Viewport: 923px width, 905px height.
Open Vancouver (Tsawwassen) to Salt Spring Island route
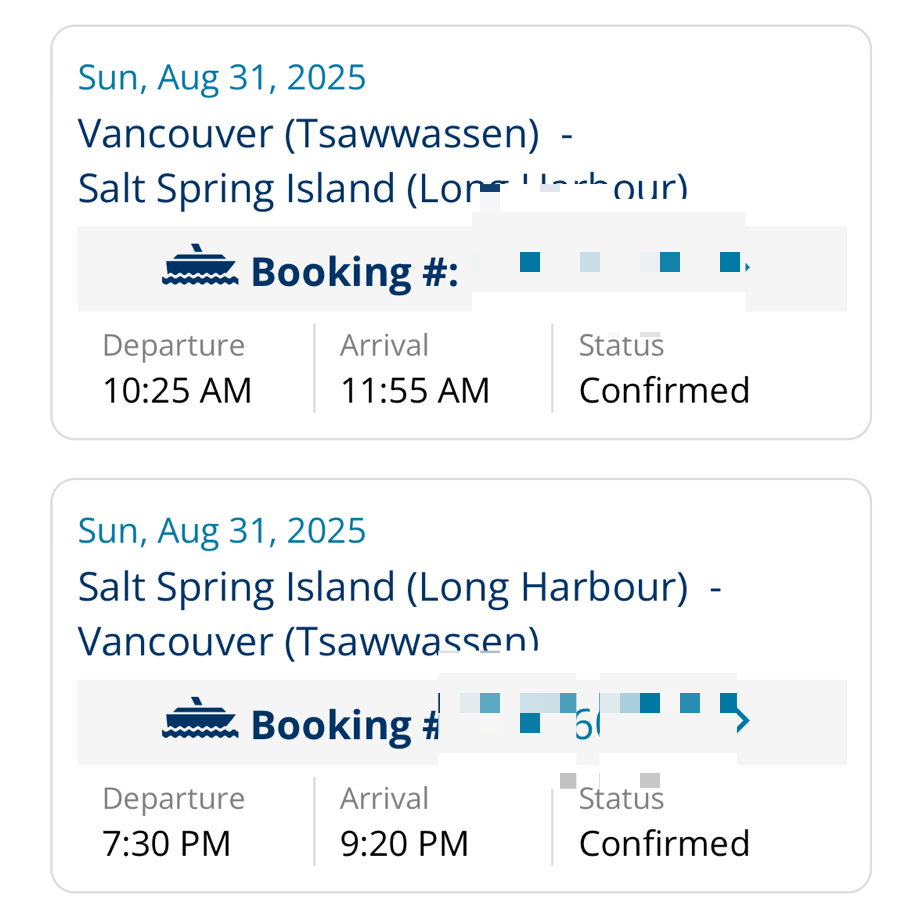pyautogui.click(x=382, y=161)
